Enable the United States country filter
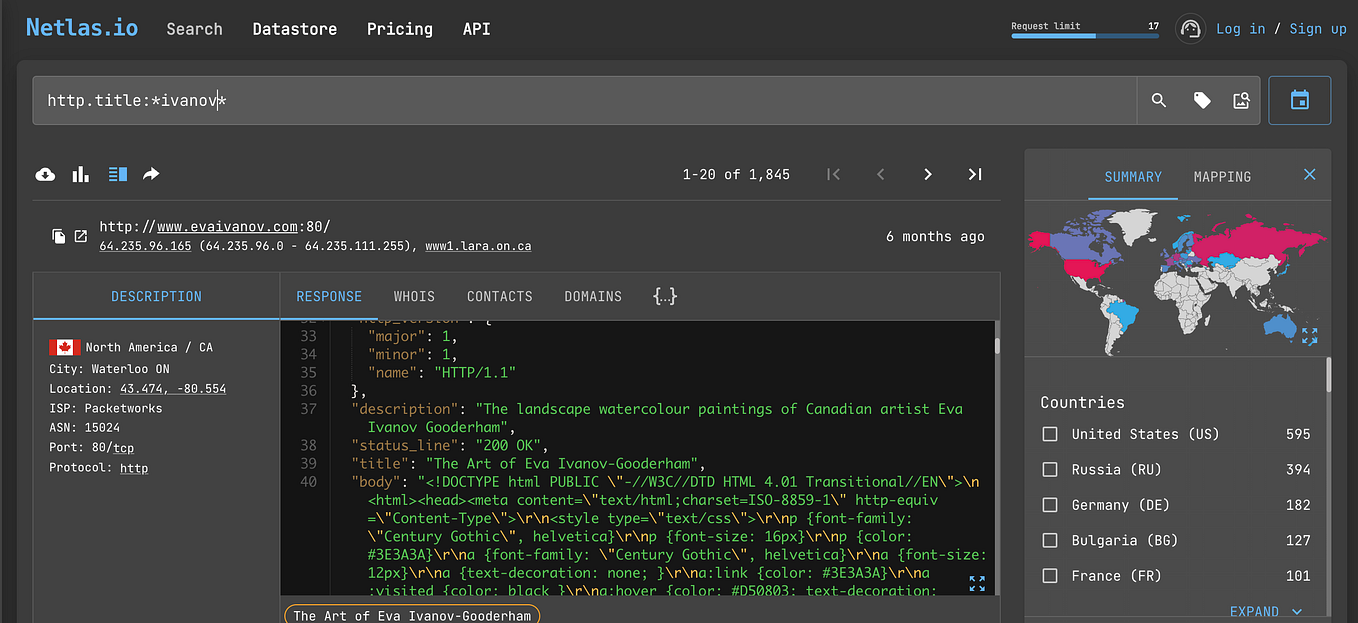1358x623 pixels. (x=1050, y=434)
